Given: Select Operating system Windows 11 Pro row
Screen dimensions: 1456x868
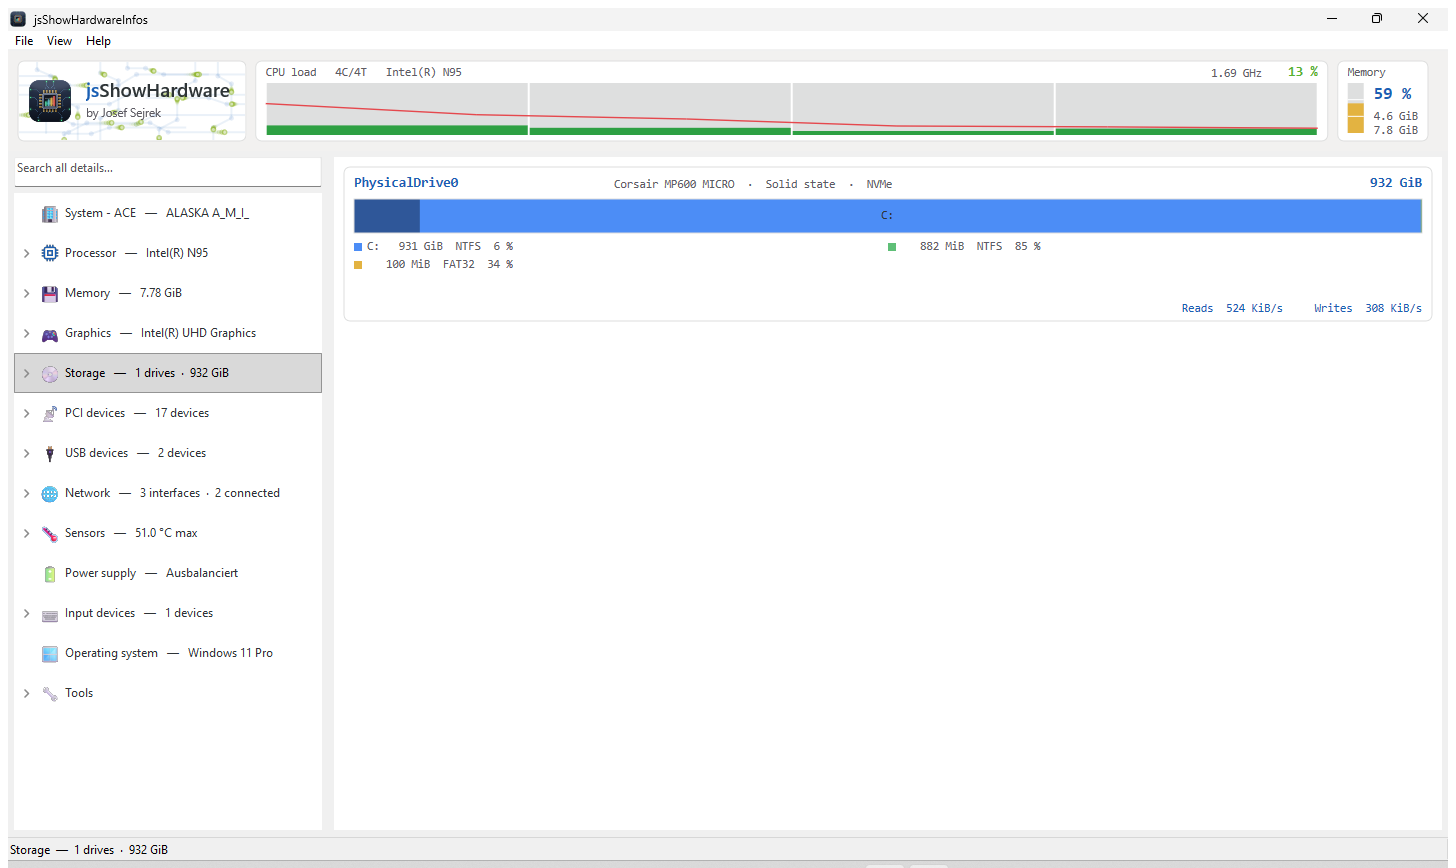Looking at the screenshot, I should tap(168, 653).
